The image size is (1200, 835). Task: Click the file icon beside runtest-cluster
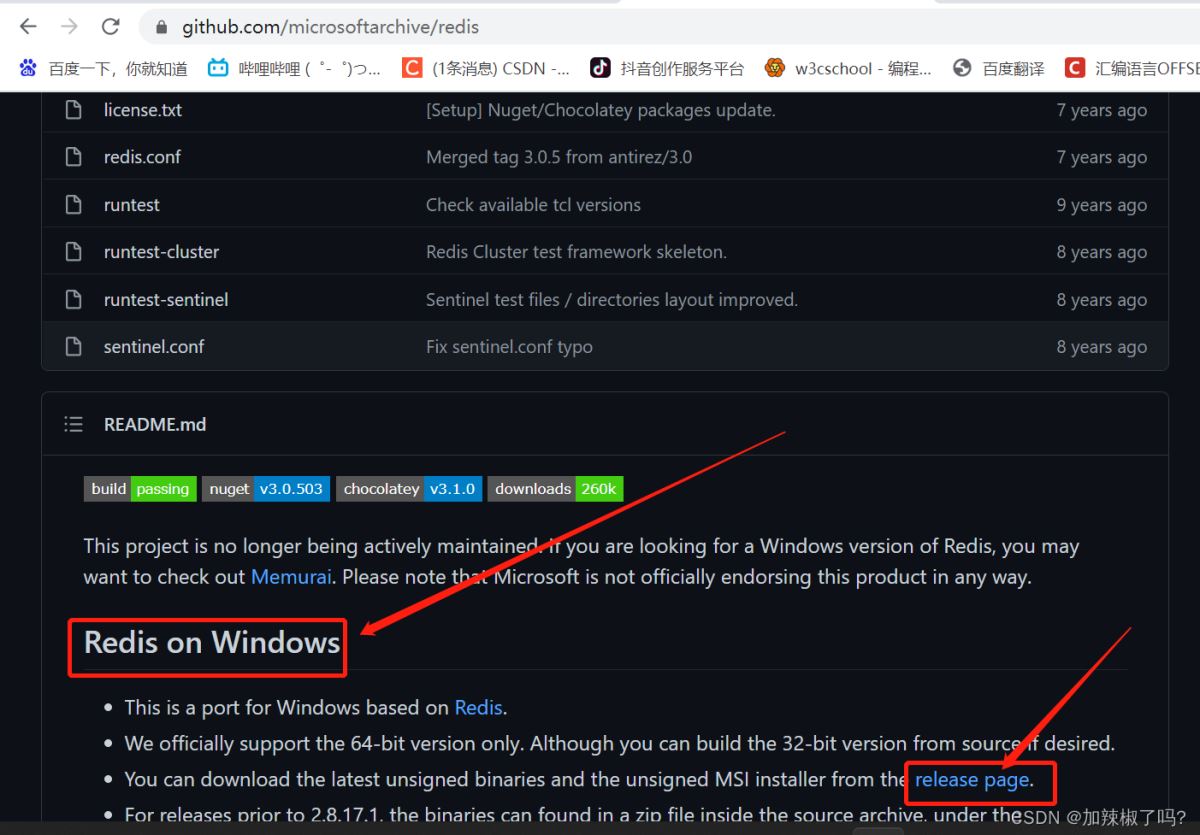pyautogui.click(x=73, y=252)
